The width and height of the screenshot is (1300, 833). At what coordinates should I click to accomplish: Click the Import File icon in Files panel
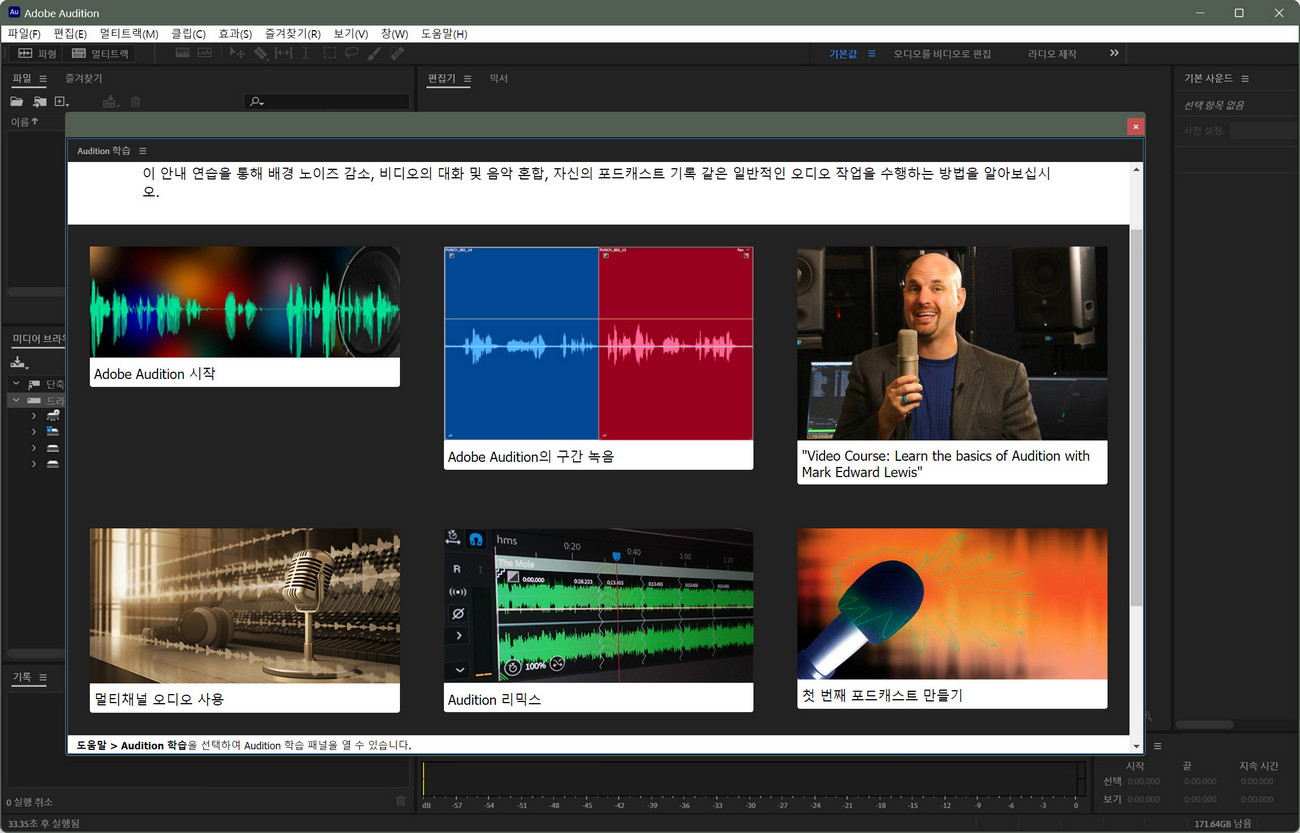tap(40, 101)
